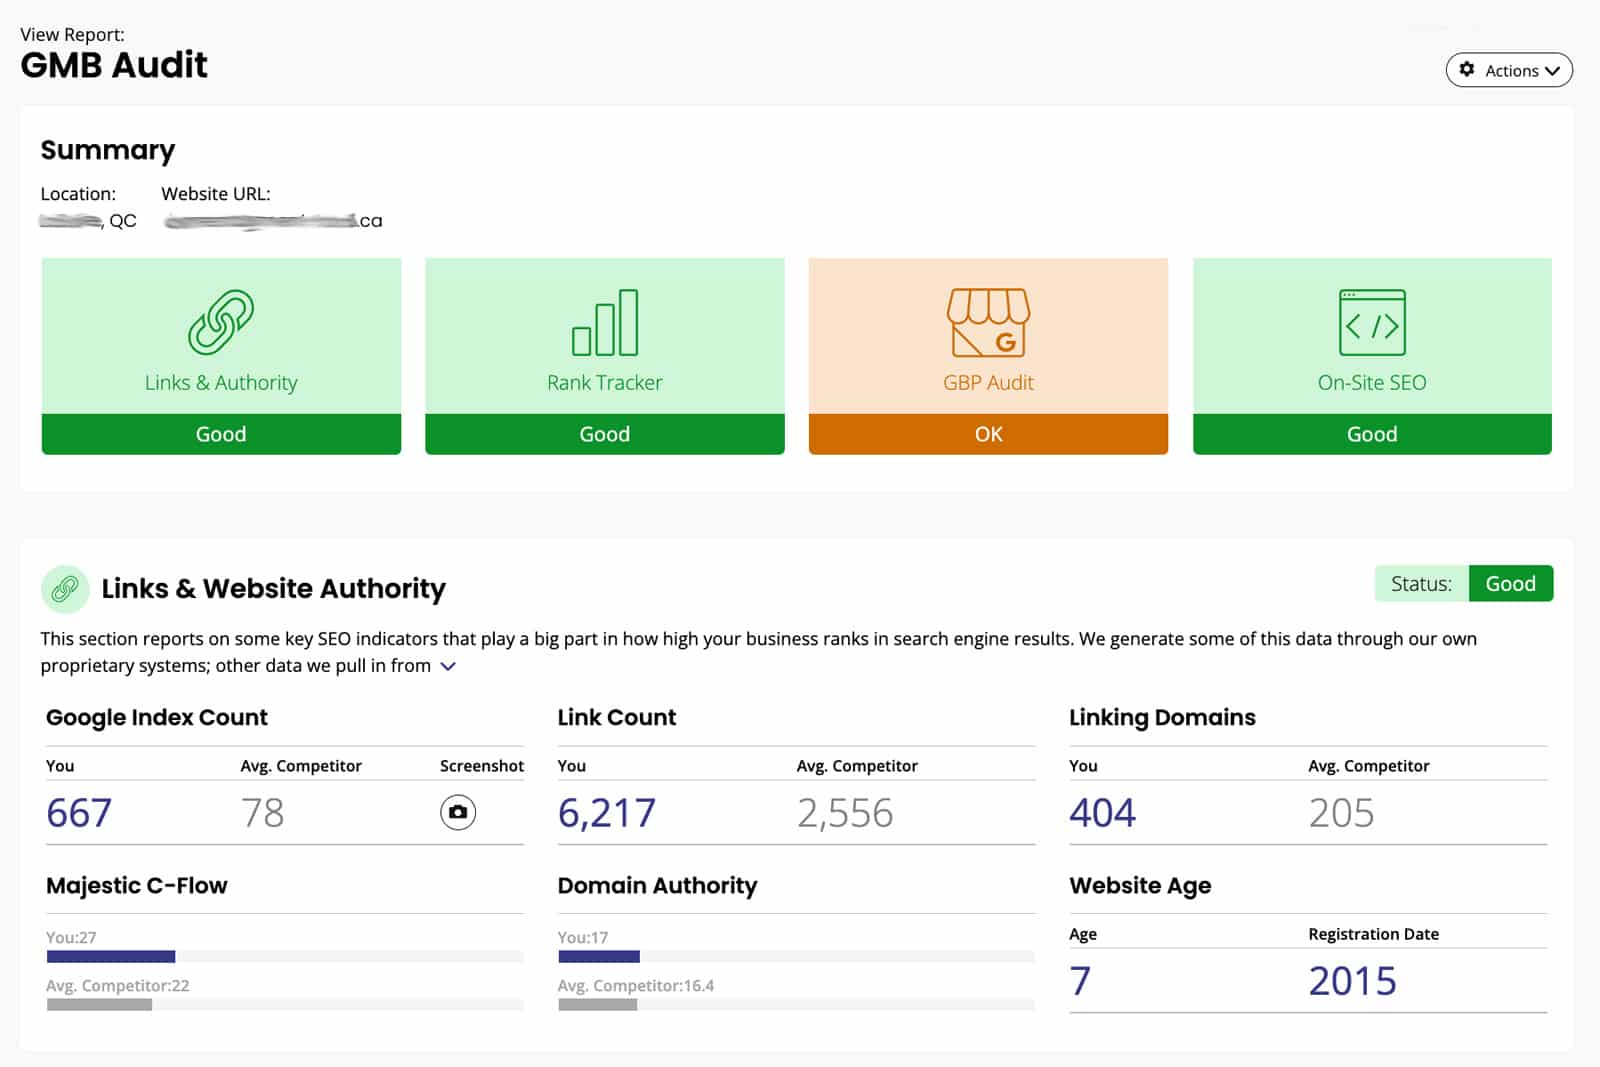Click the Linking Domains value 404

(1102, 813)
